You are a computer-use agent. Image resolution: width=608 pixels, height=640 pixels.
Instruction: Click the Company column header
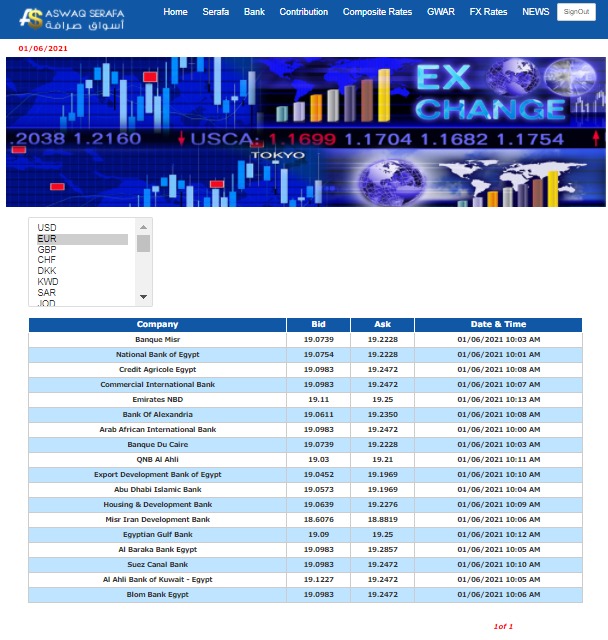click(x=158, y=324)
